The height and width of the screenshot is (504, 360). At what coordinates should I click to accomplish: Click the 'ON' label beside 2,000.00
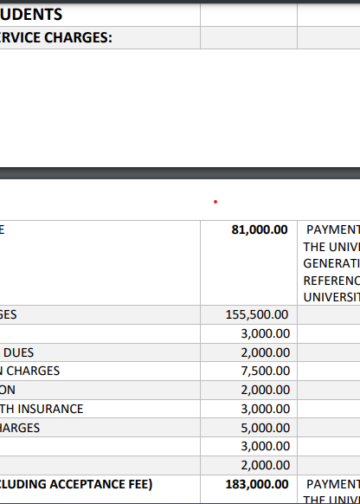[8, 390]
